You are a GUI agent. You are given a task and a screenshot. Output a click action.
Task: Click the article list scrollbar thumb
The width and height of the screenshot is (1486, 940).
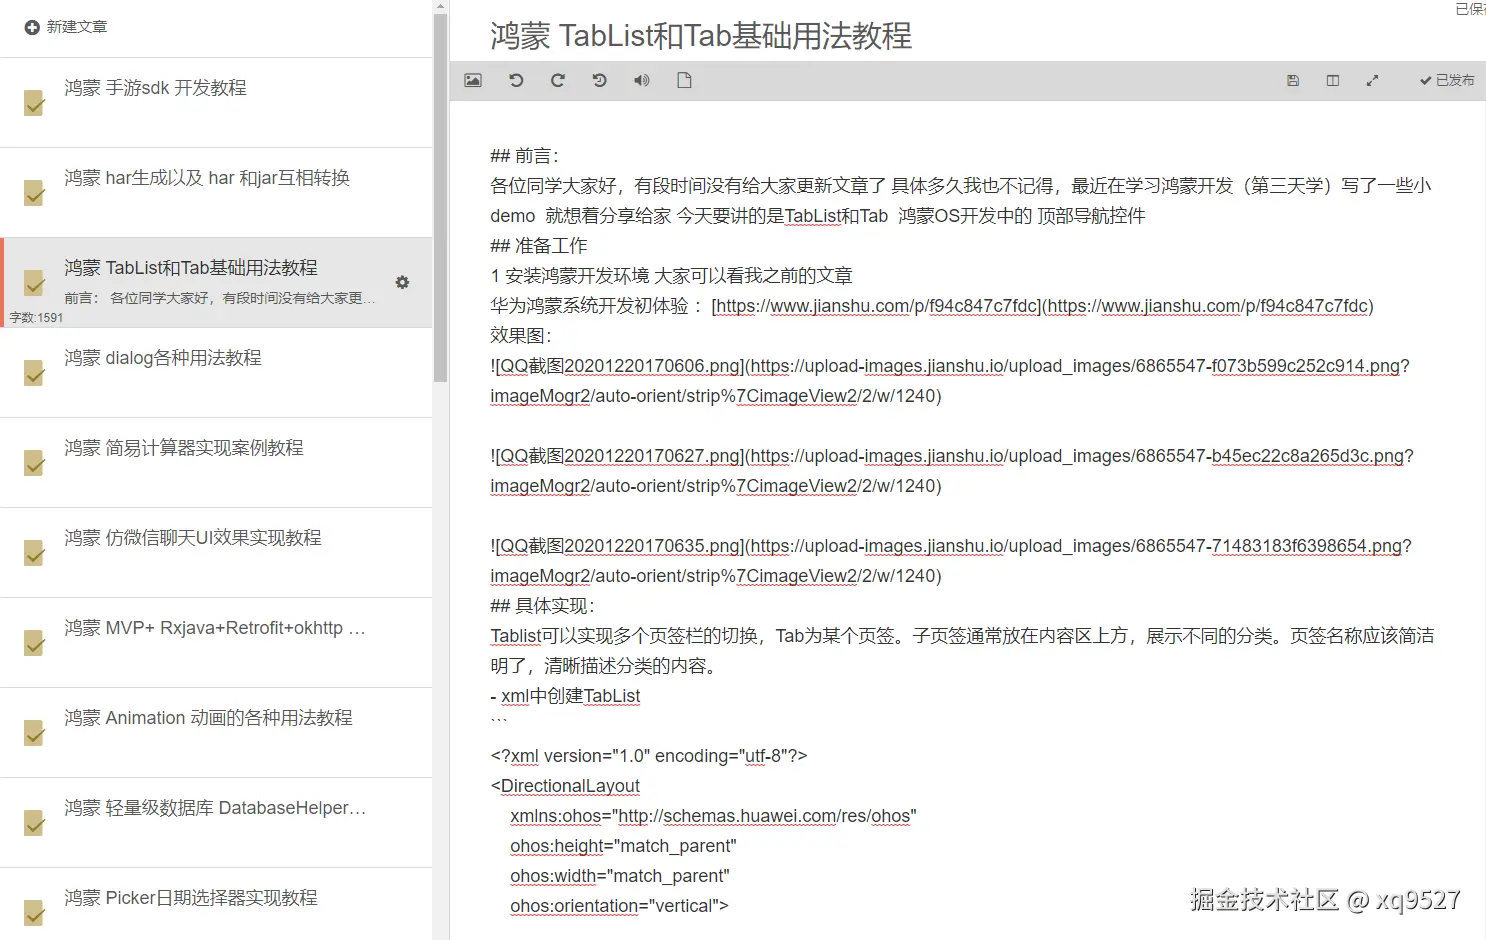point(440,198)
